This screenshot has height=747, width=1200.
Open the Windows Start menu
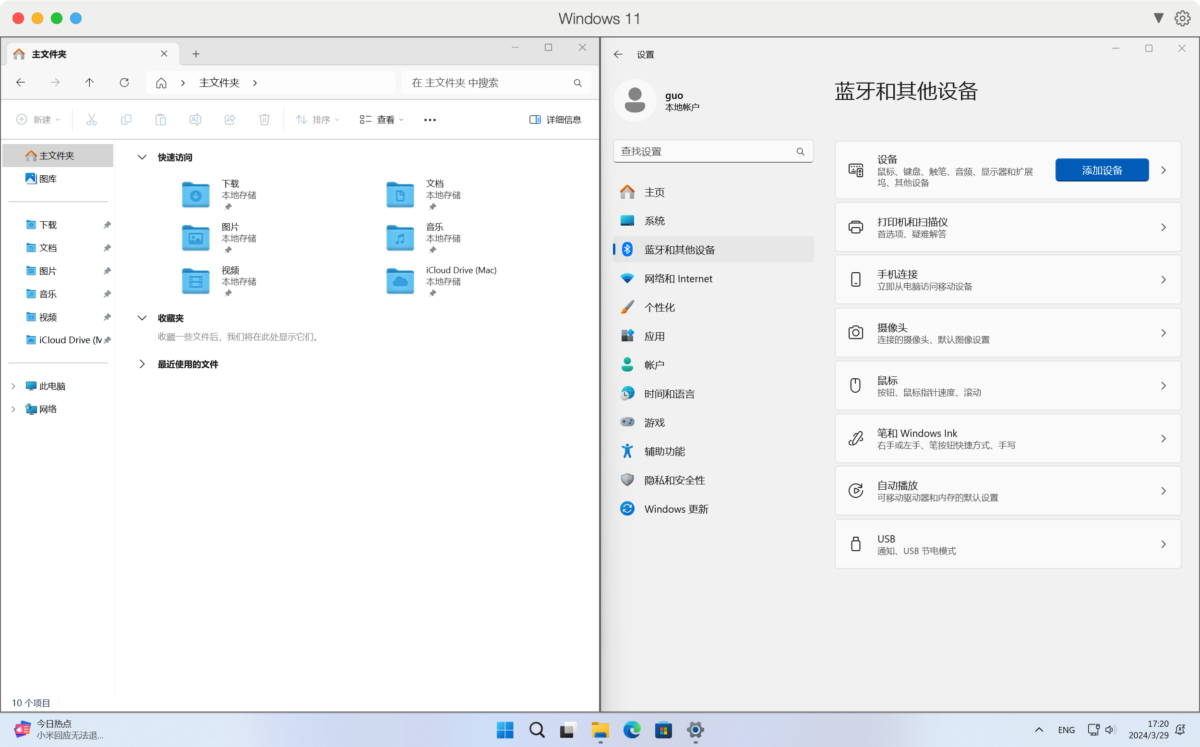tap(505, 730)
